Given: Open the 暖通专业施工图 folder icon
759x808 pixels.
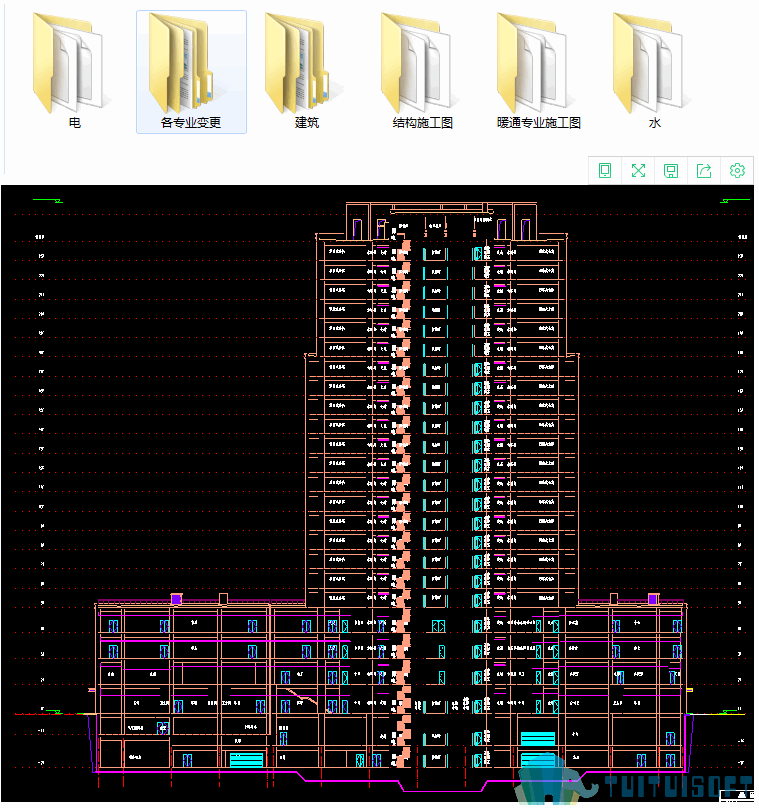Looking at the screenshot, I should coord(534,63).
